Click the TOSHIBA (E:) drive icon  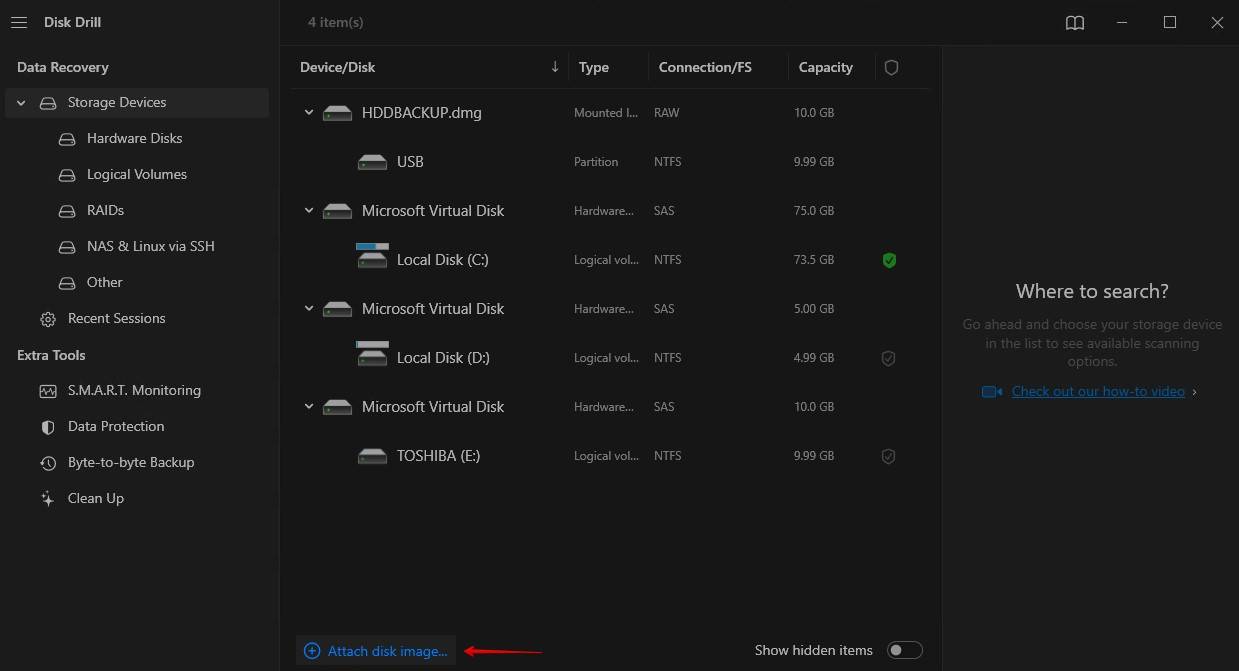[372, 456]
